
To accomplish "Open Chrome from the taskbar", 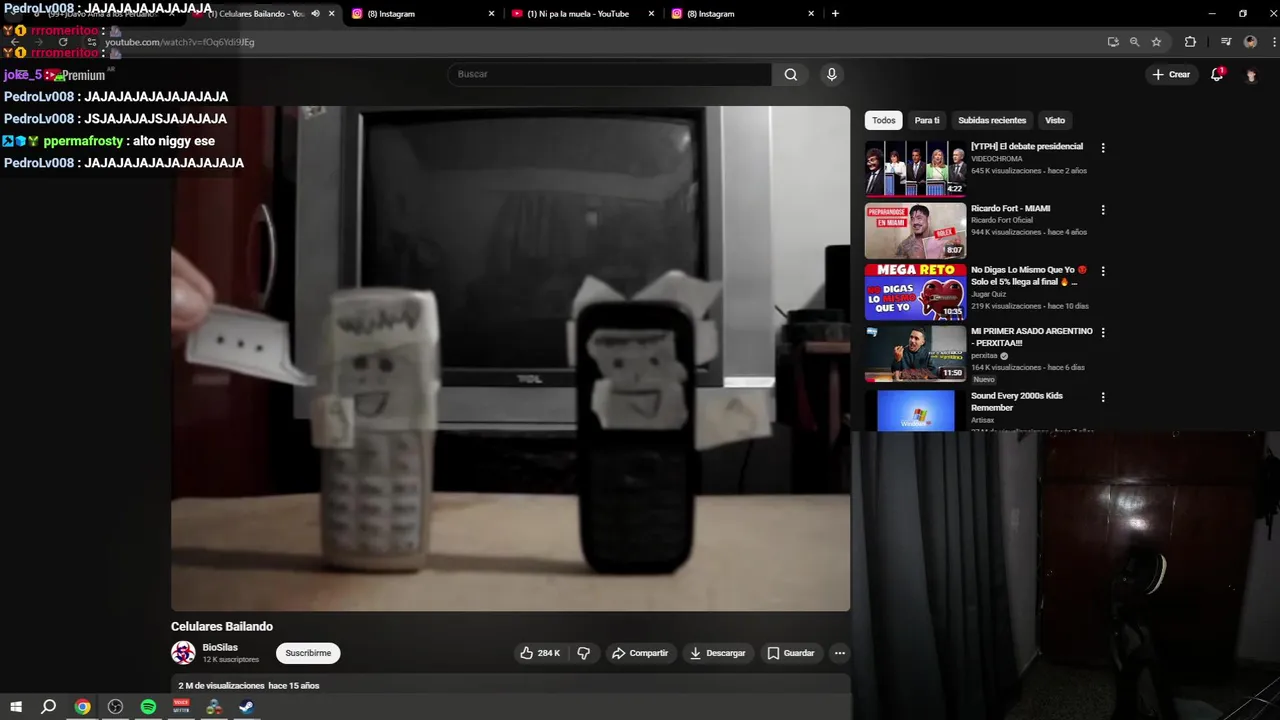I will pos(82,707).
